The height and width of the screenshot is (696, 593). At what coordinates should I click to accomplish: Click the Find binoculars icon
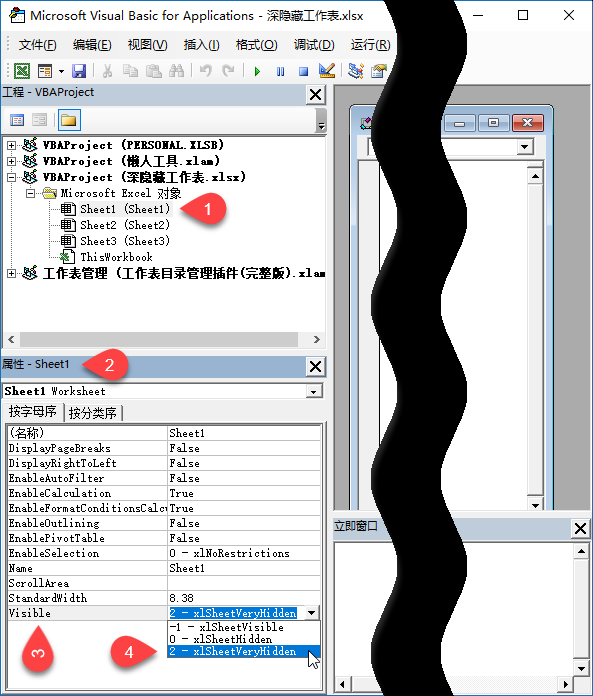(177, 71)
